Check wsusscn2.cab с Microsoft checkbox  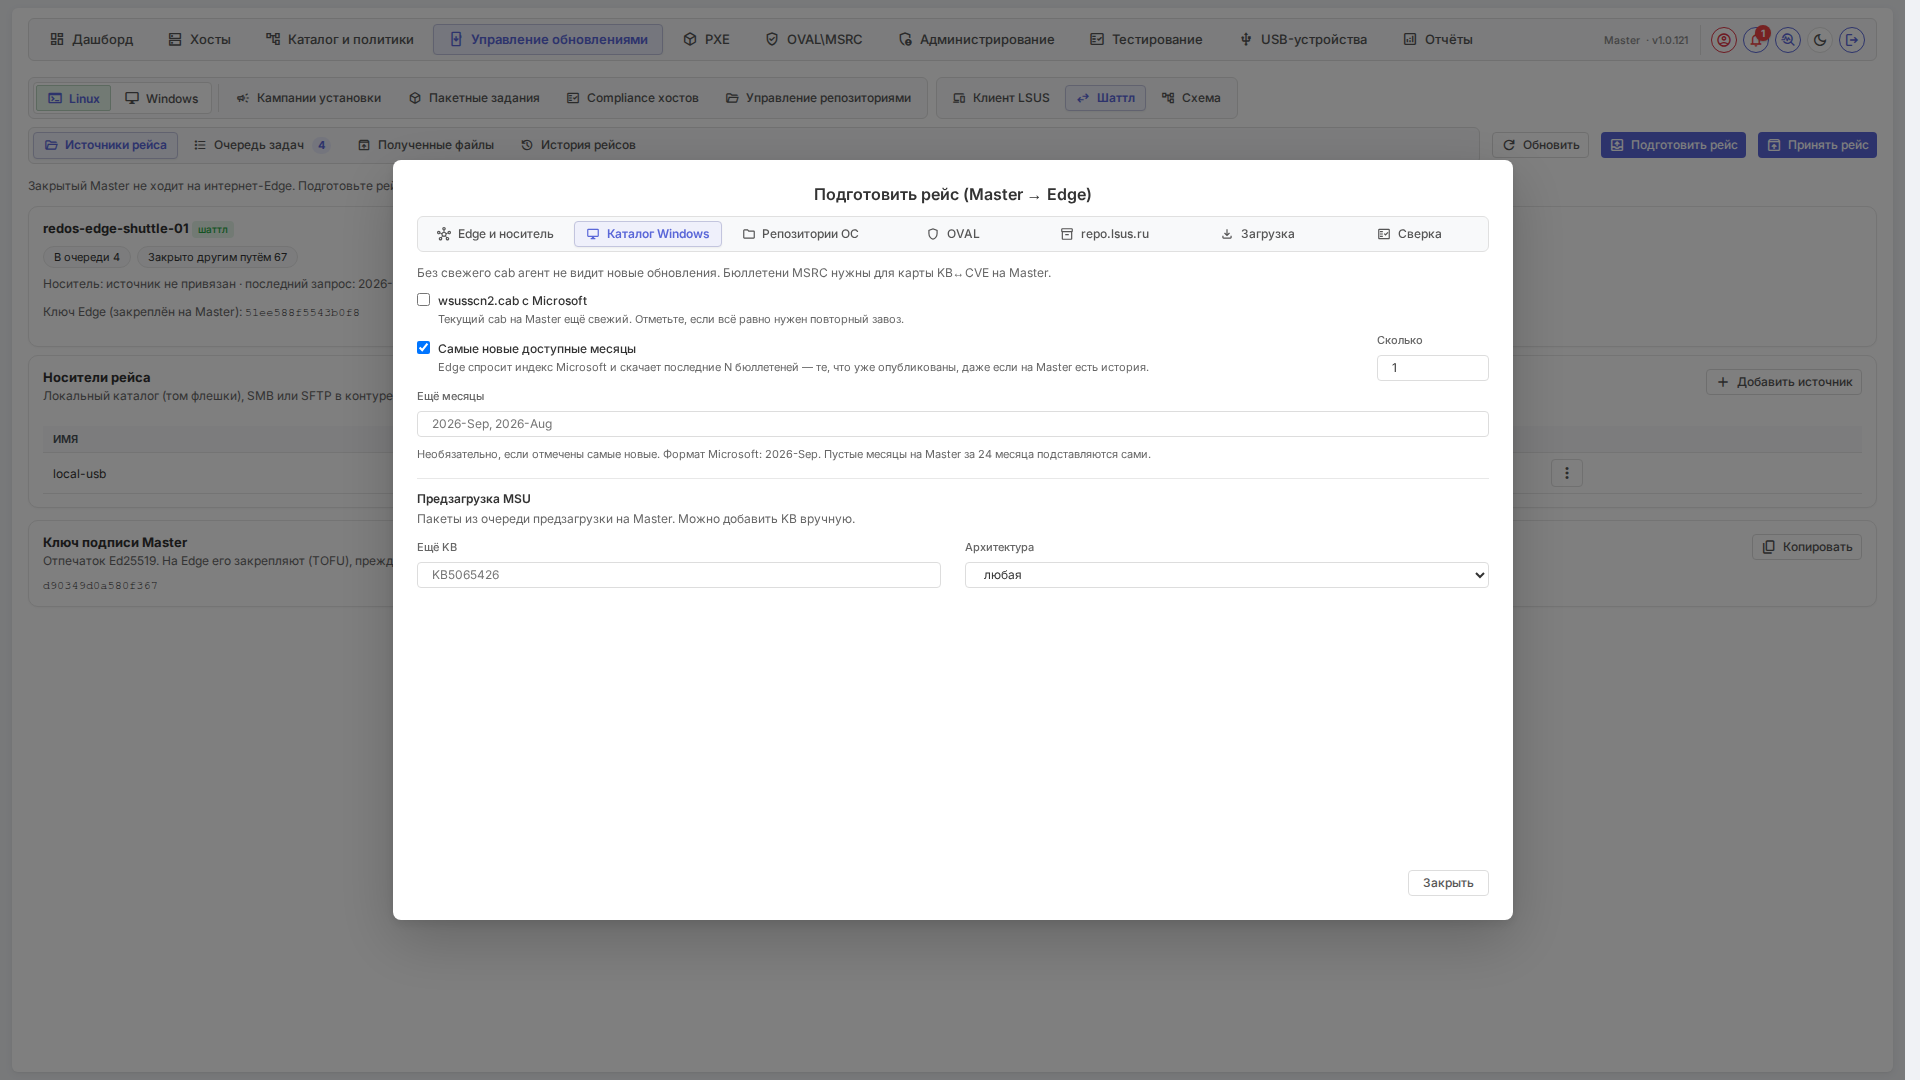coord(424,300)
